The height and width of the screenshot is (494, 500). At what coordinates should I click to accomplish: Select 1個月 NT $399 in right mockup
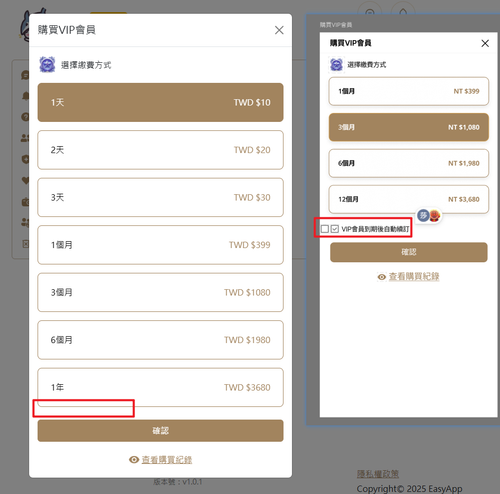coord(409,91)
